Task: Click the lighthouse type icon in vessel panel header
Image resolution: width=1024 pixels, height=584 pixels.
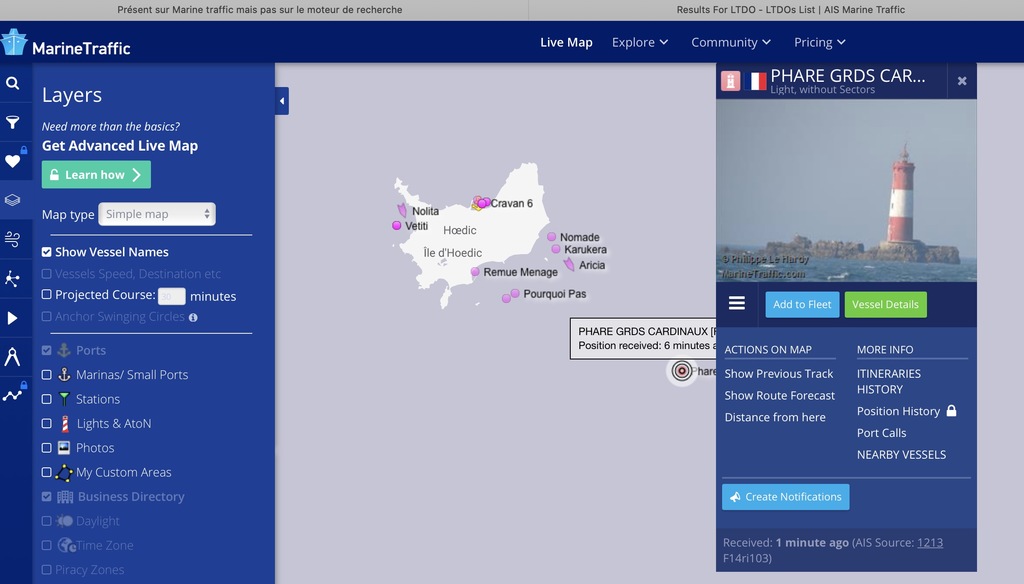Action: (x=730, y=81)
